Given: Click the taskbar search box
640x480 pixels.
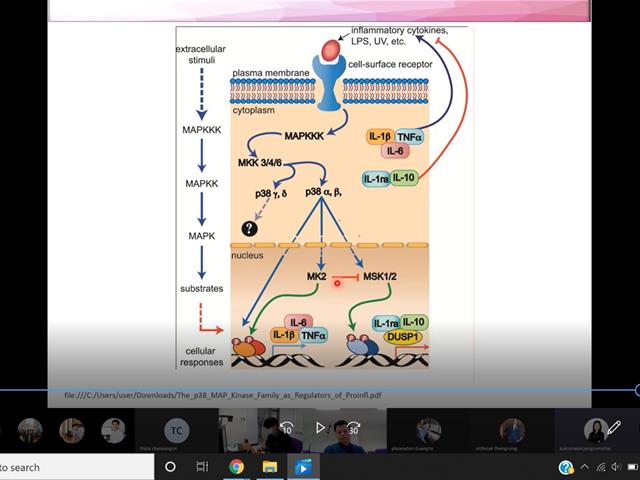Looking at the screenshot, I should pyautogui.click(x=77, y=467).
